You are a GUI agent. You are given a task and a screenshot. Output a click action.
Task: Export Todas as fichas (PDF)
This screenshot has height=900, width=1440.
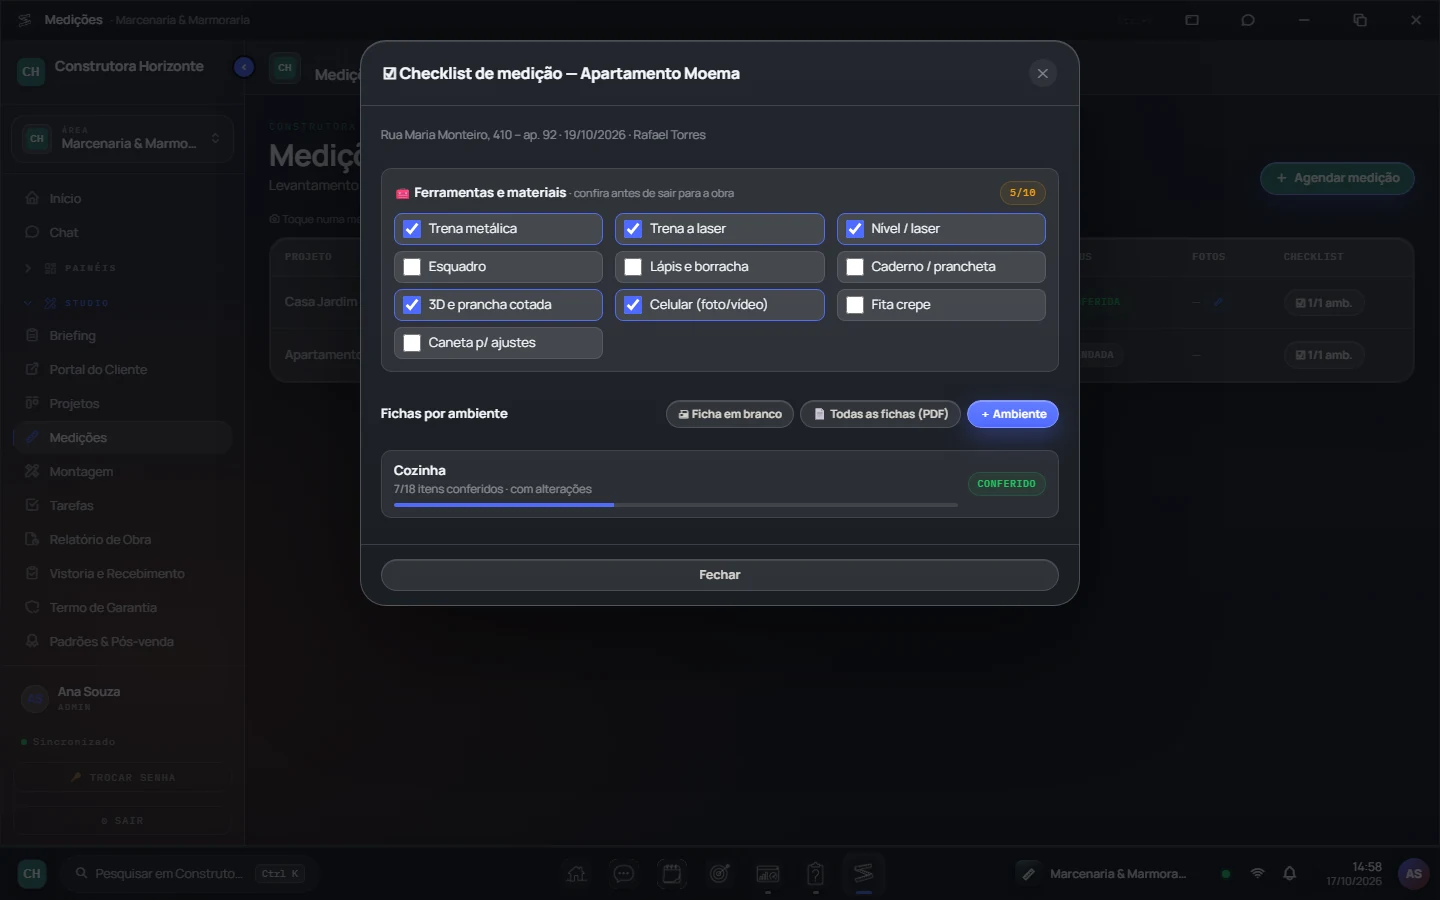[x=880, y=414]
